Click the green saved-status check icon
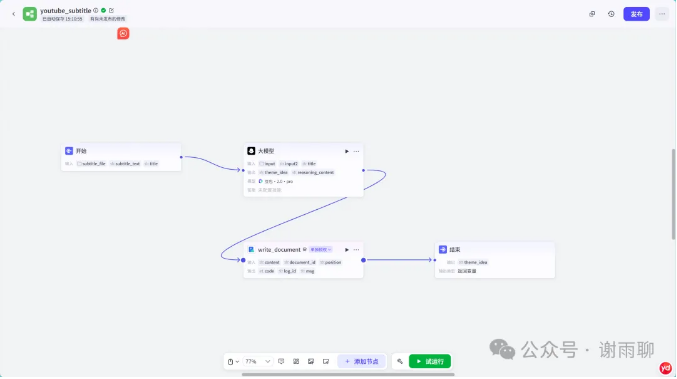 [x=104, y=10]
